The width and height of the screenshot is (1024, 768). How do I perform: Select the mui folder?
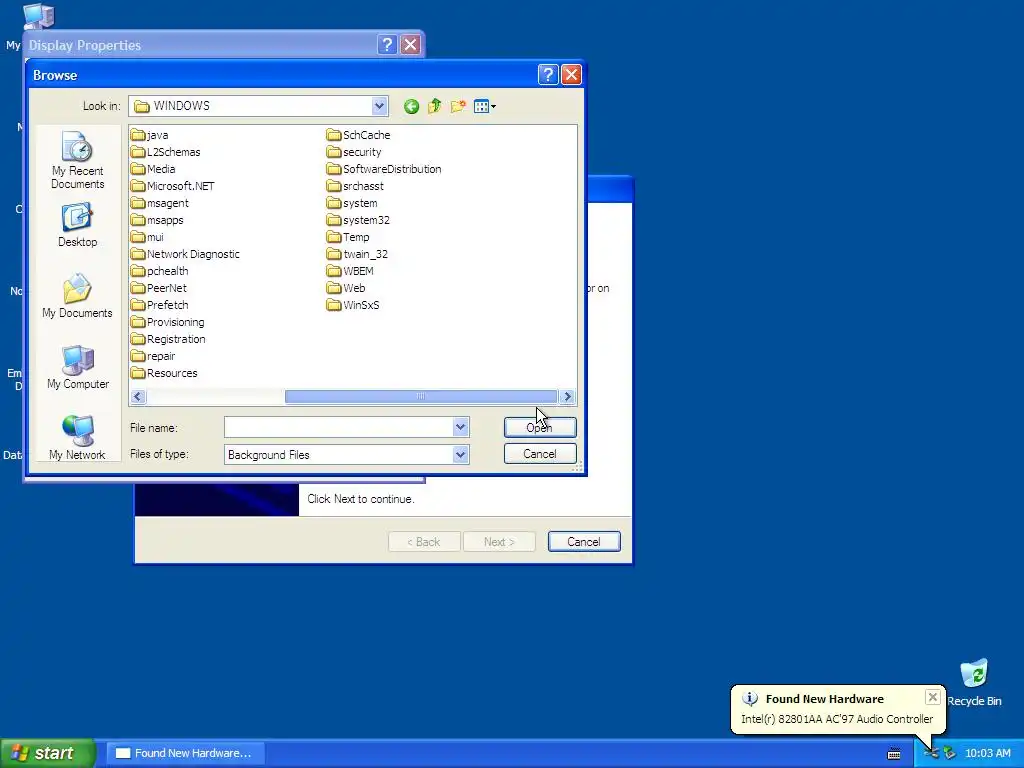pos(147,237)
